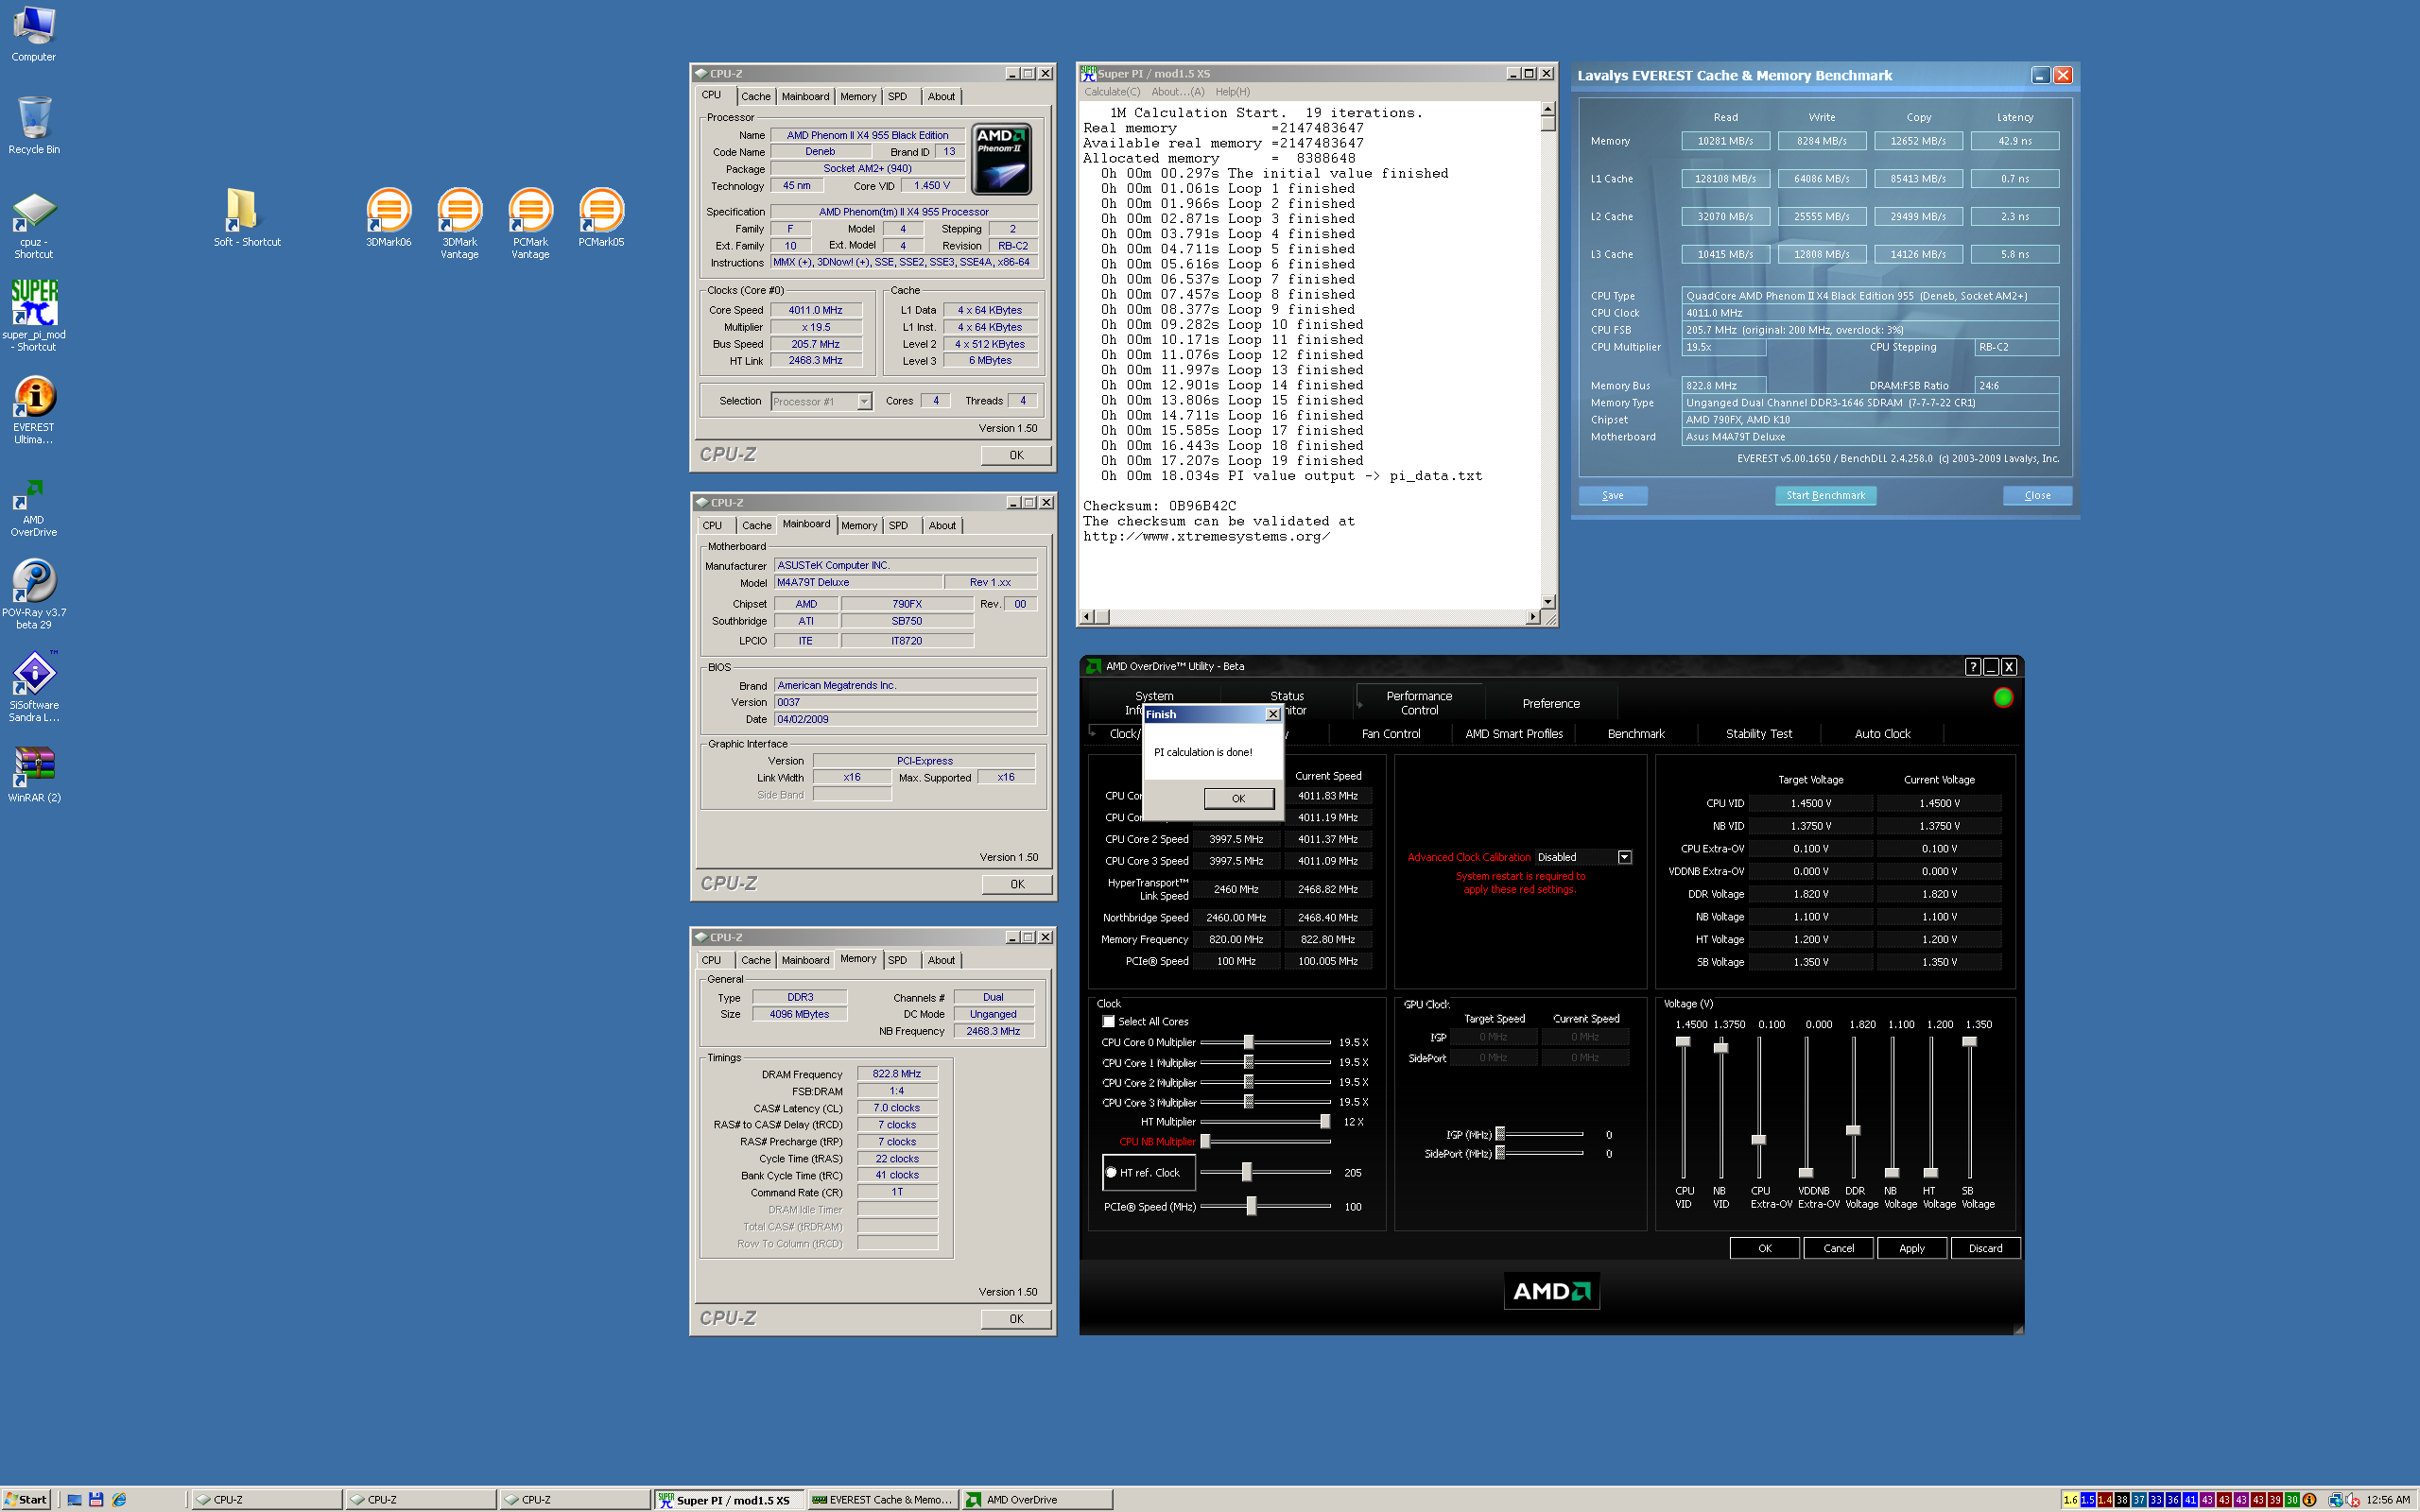Click Discard in AMD OverDrive

pos(1986,1248)
